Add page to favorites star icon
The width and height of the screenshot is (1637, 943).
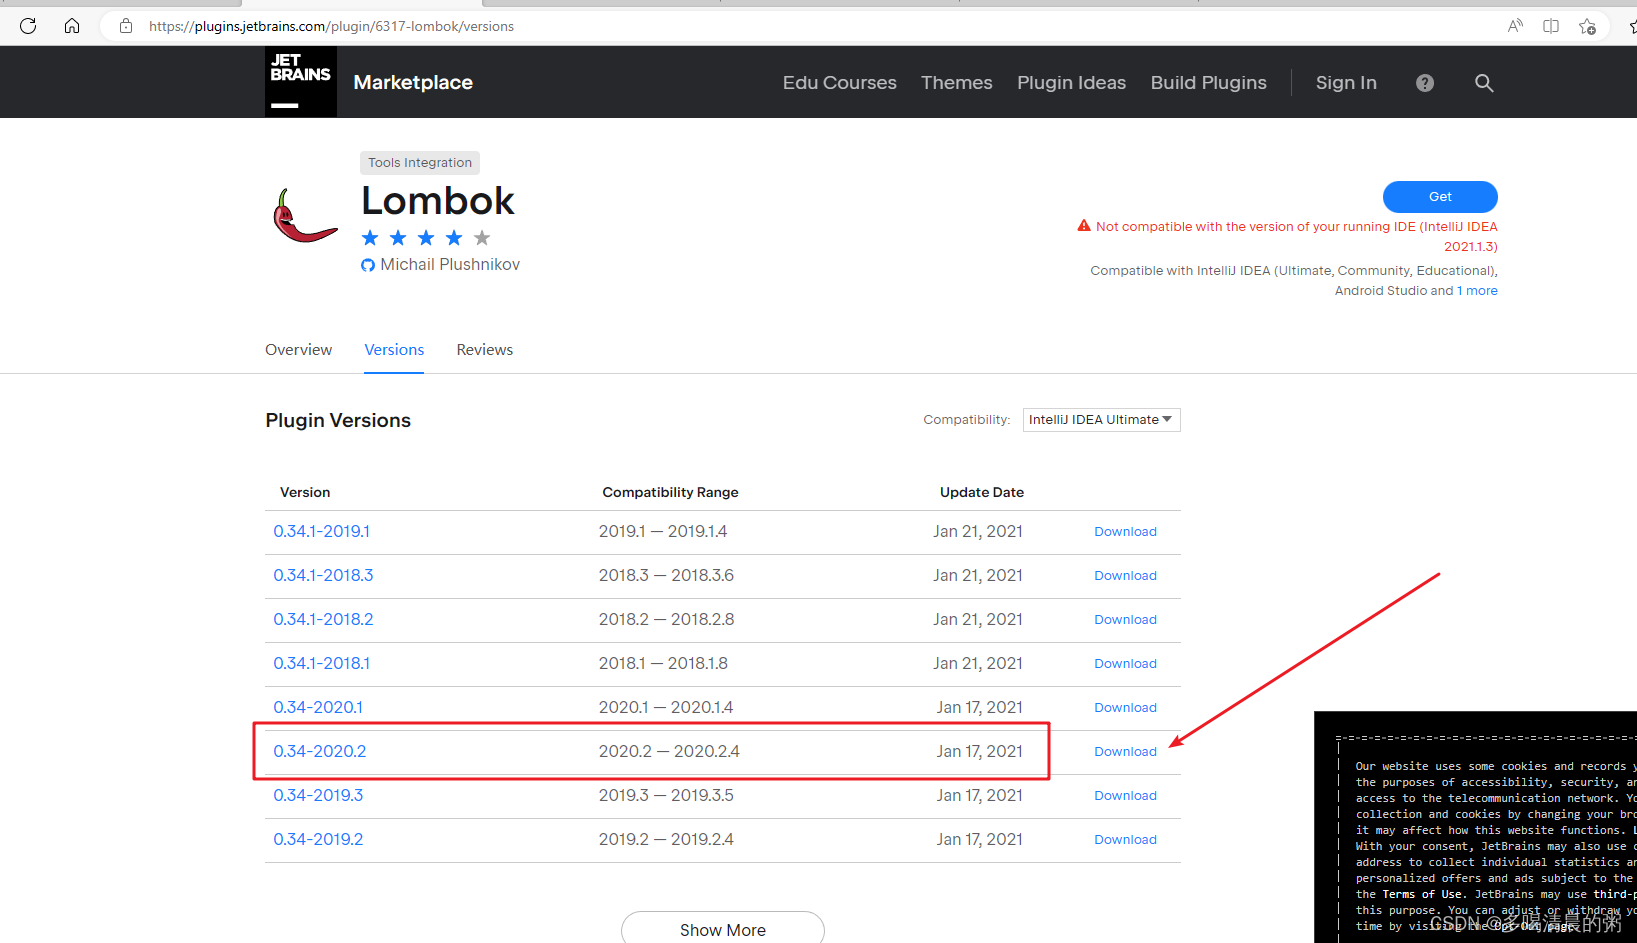click(1587, 26)
